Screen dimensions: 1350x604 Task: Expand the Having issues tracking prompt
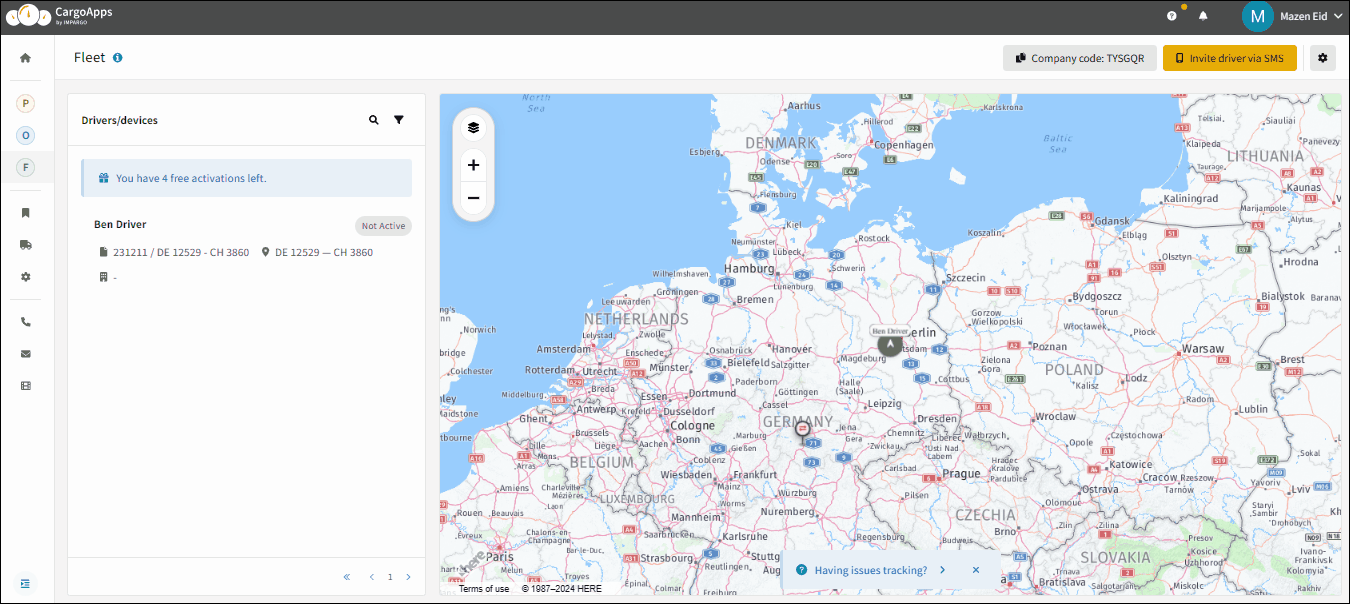942,570
